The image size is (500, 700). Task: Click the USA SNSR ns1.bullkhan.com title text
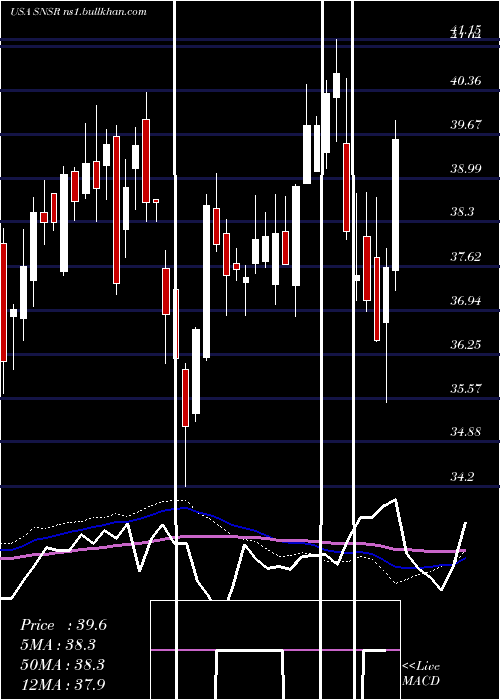pyautogui.click(x=78, y=11)
